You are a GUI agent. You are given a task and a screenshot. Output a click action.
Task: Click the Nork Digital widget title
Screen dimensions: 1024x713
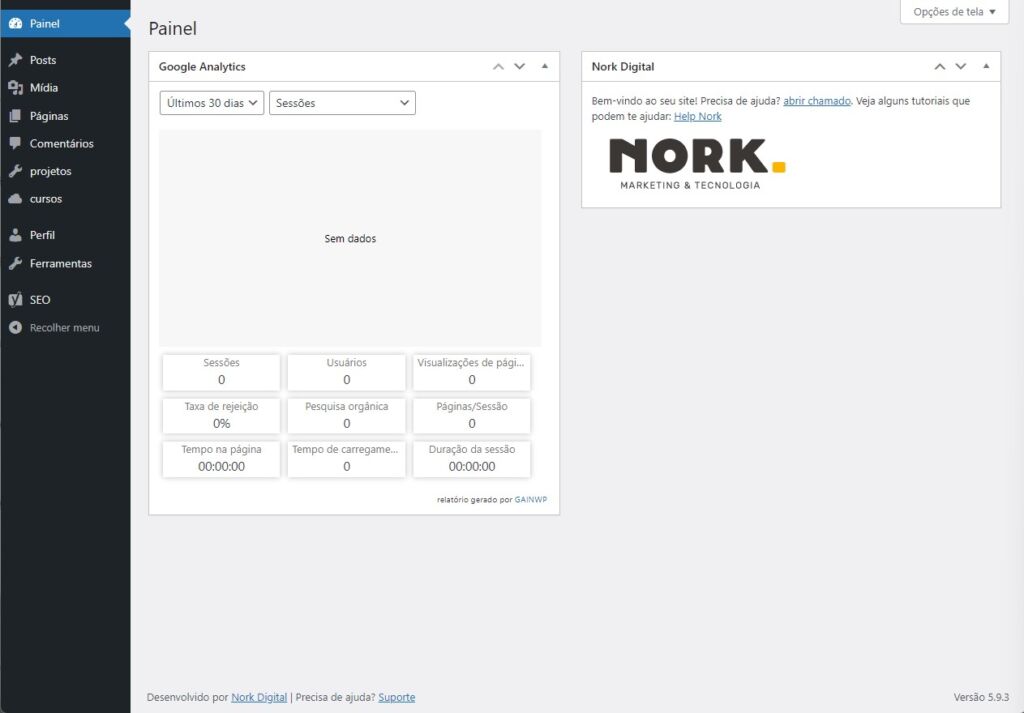coord(623,67)
